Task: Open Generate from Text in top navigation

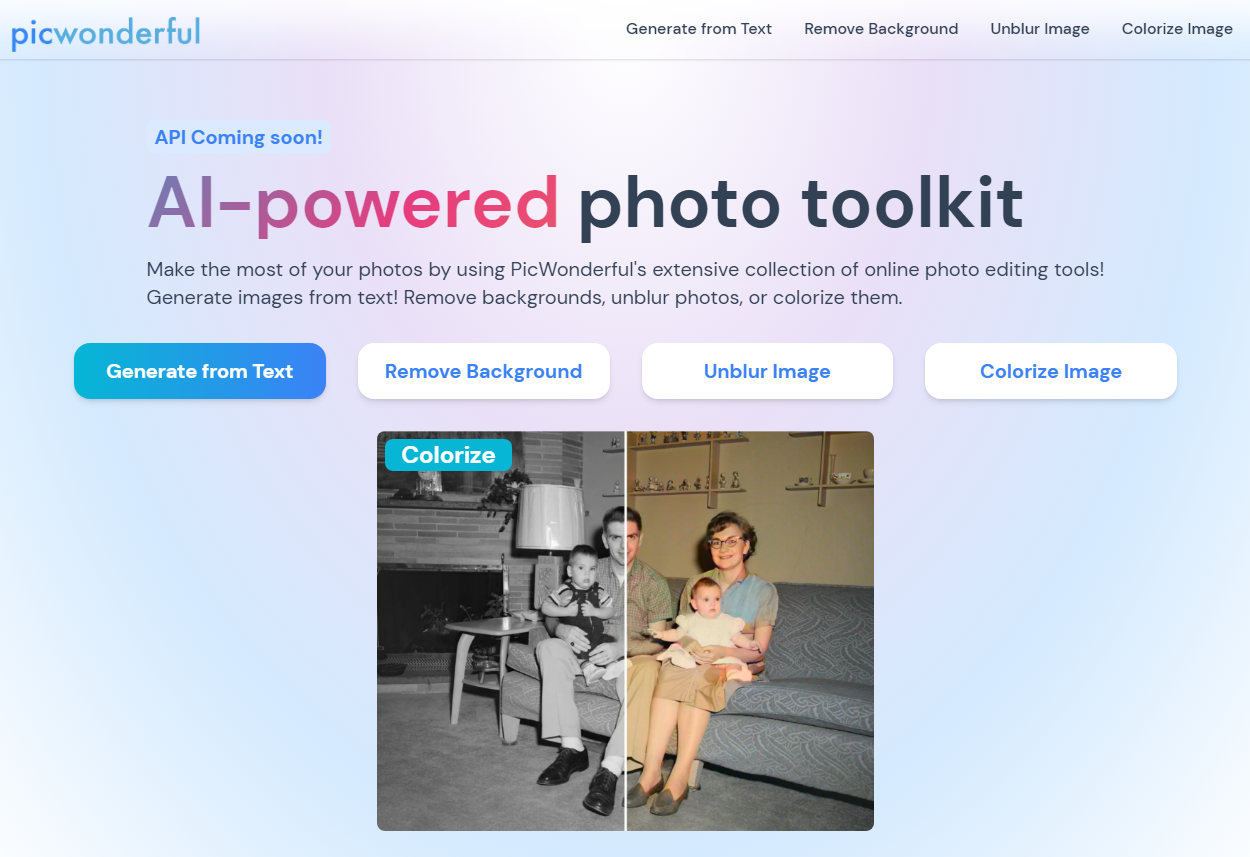Action: (x=699, y=29)
